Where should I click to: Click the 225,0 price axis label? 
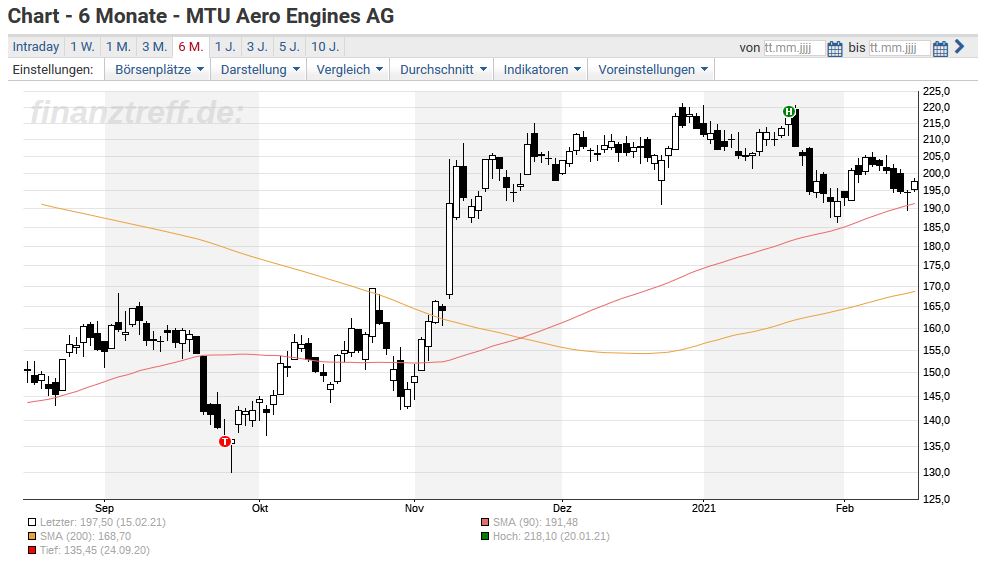[936, 91]
